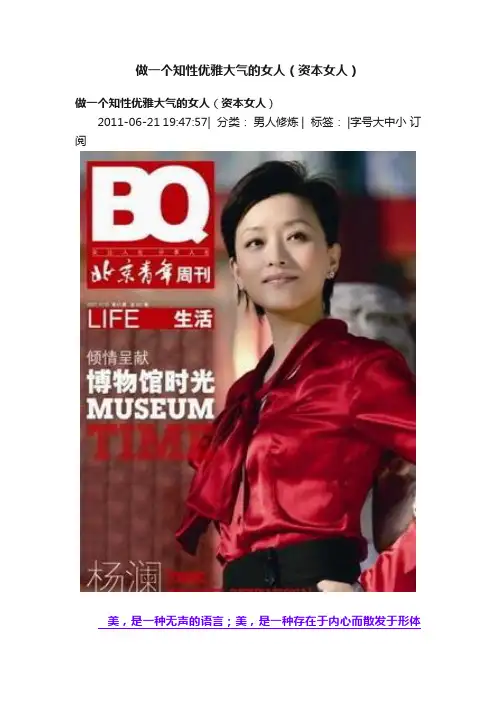
Task: Click the LIFE text on cover
Action: click(x=113, y=319)
